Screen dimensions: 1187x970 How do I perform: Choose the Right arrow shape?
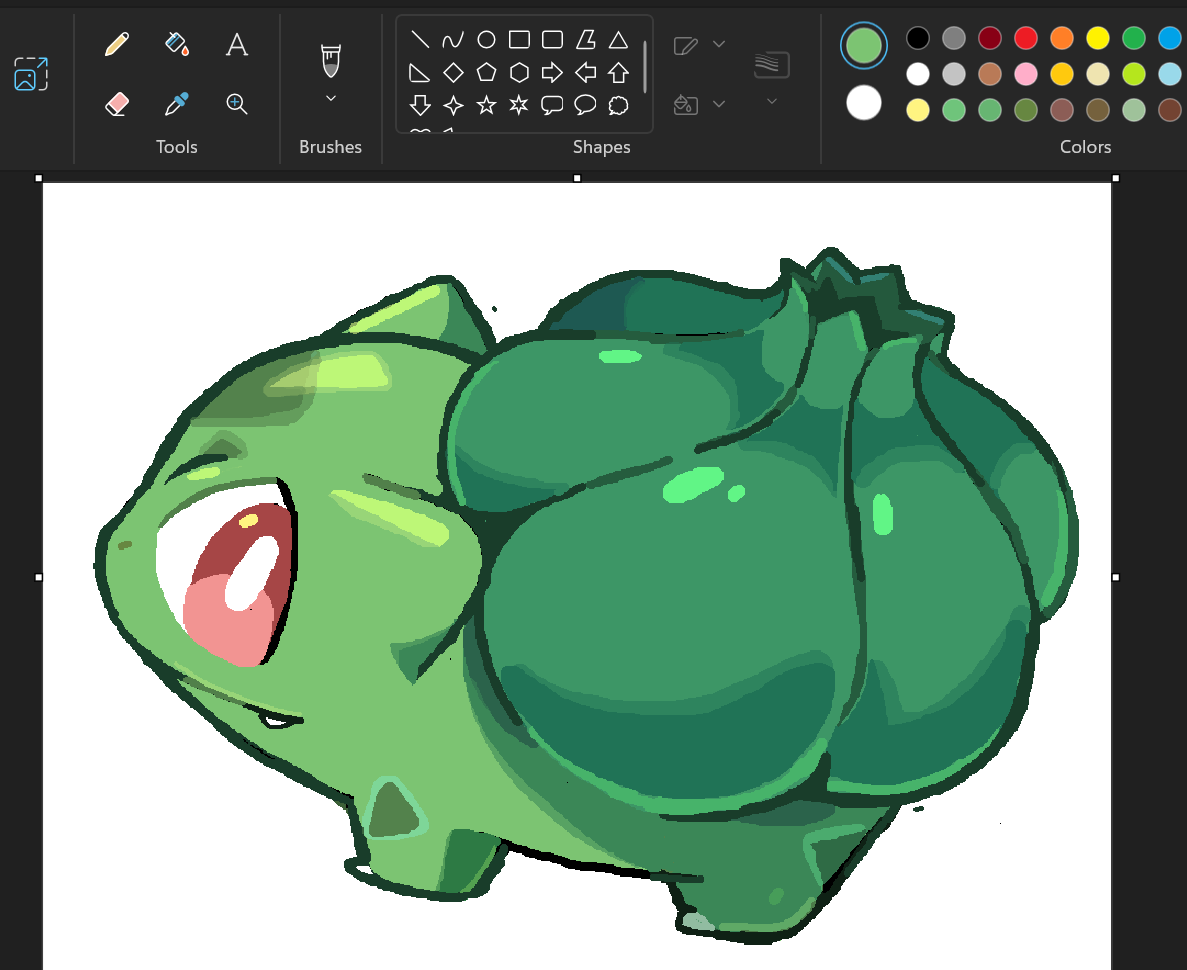point(553,73)
